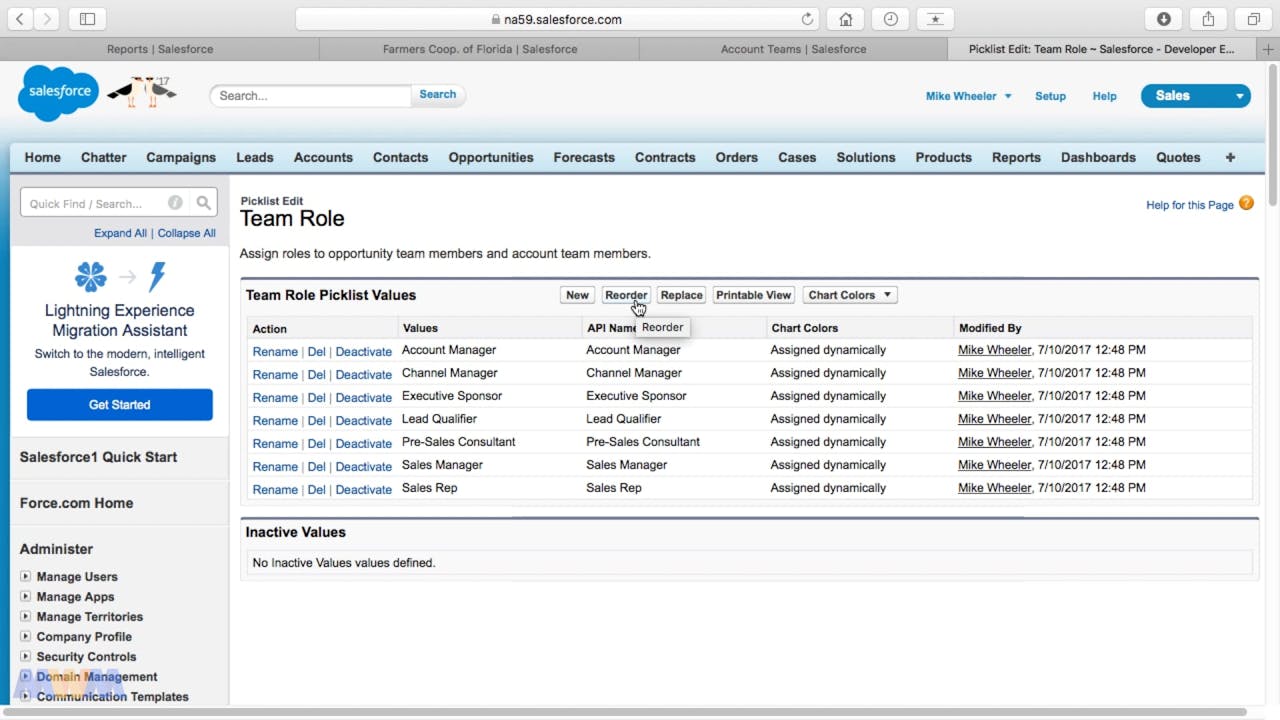Click the plus icon after Quotes tab
1280x720 pixels.
[x=1230, y=157]
